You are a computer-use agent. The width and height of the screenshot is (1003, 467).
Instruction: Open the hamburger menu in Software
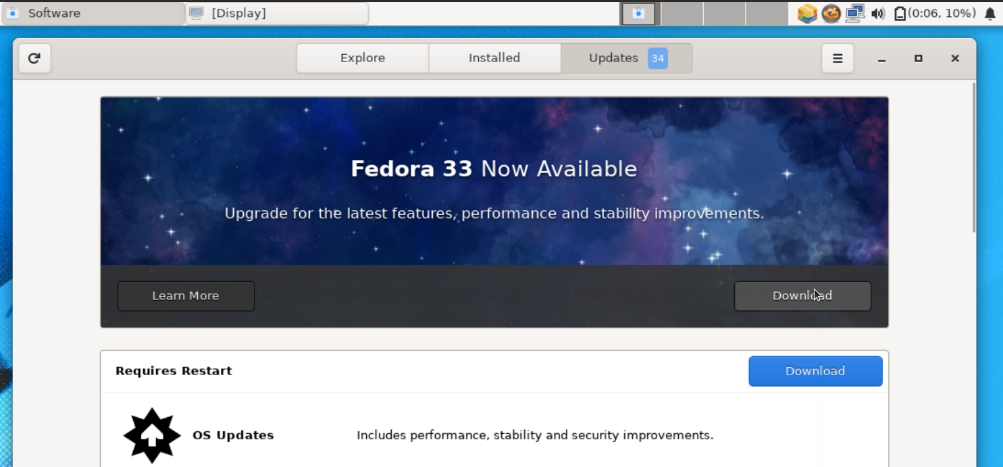(837, 58)
